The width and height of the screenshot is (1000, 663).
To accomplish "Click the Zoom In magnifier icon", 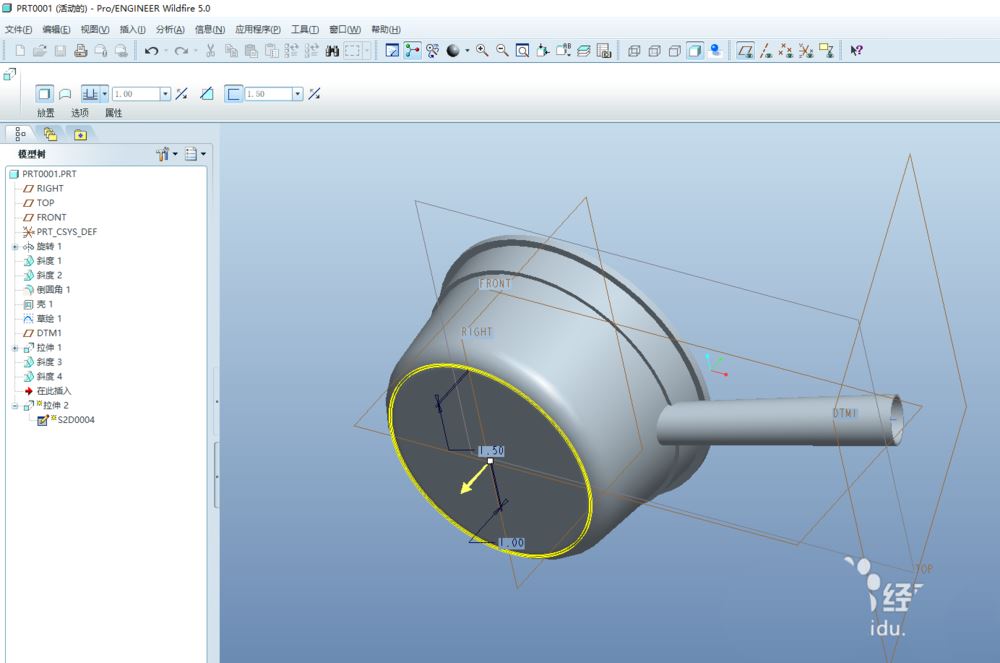I will [482, 50].
